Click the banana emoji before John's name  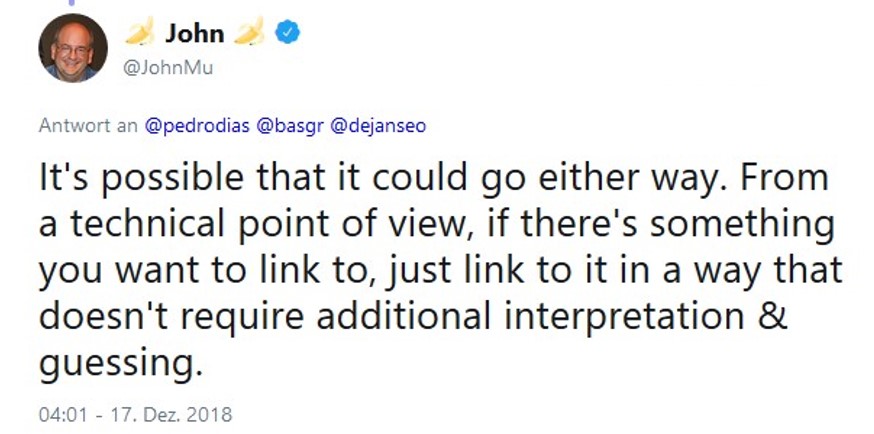tap(139, 31)
